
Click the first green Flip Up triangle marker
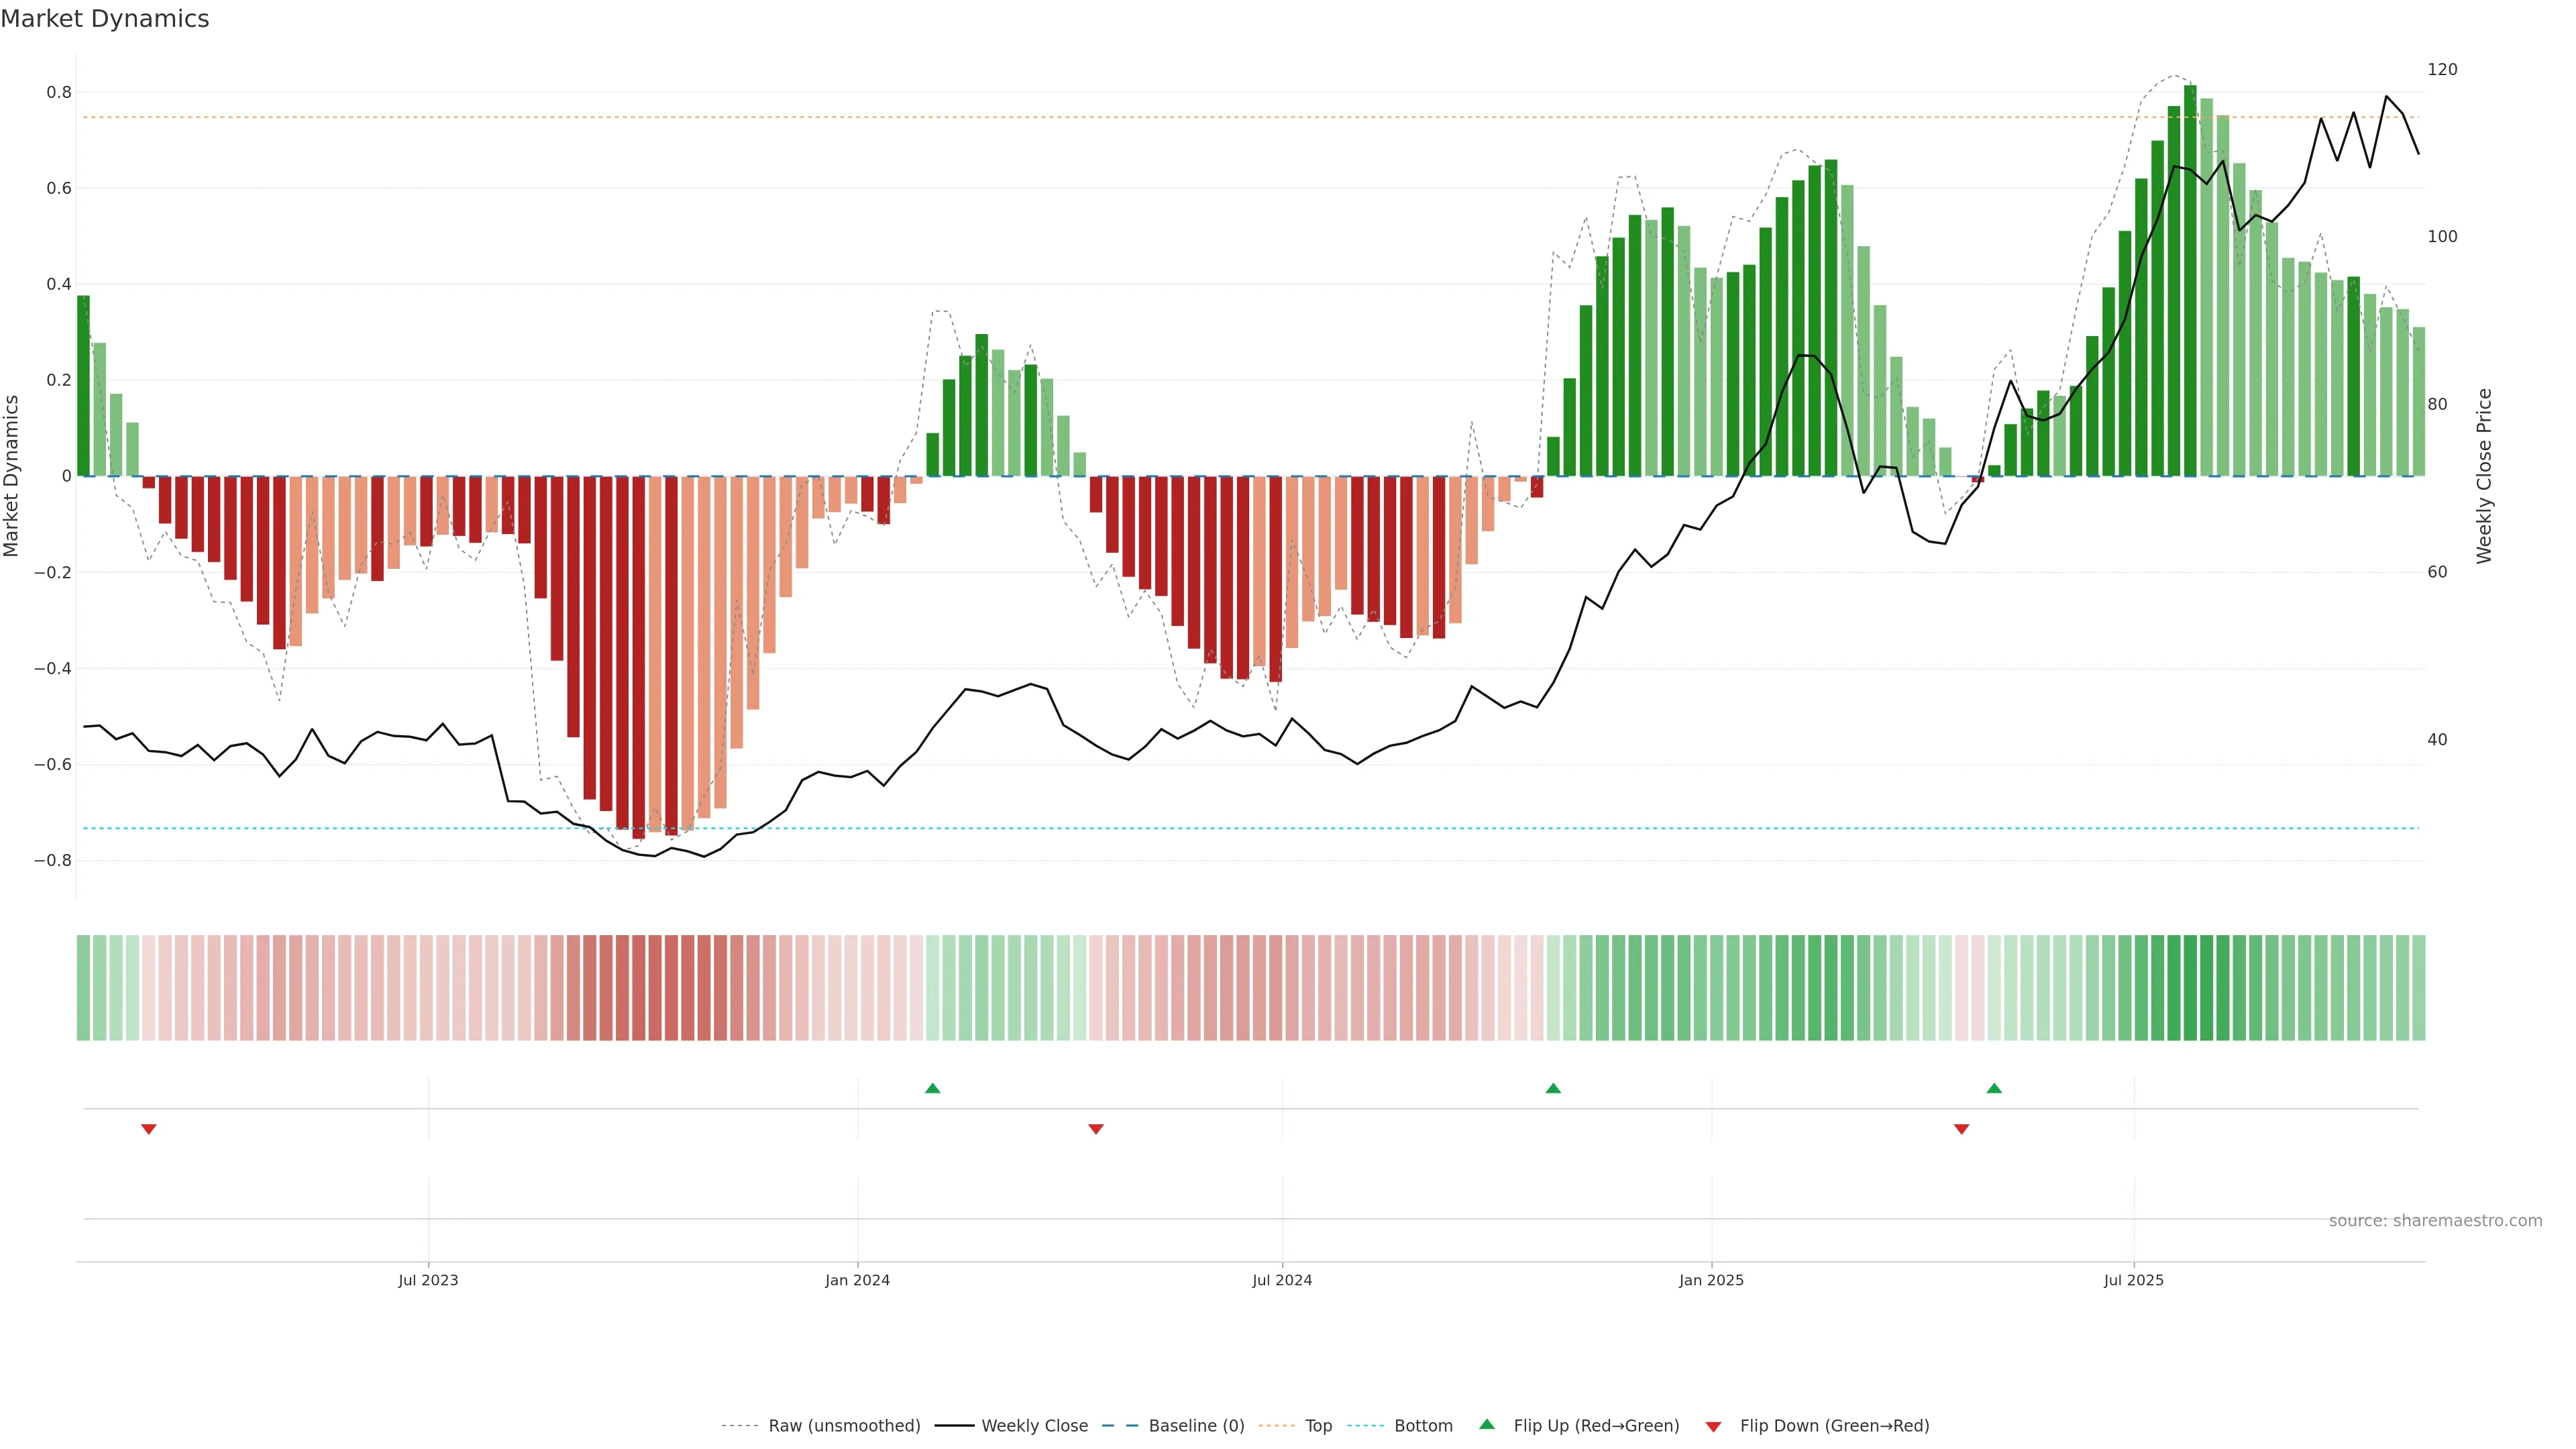932,1088
